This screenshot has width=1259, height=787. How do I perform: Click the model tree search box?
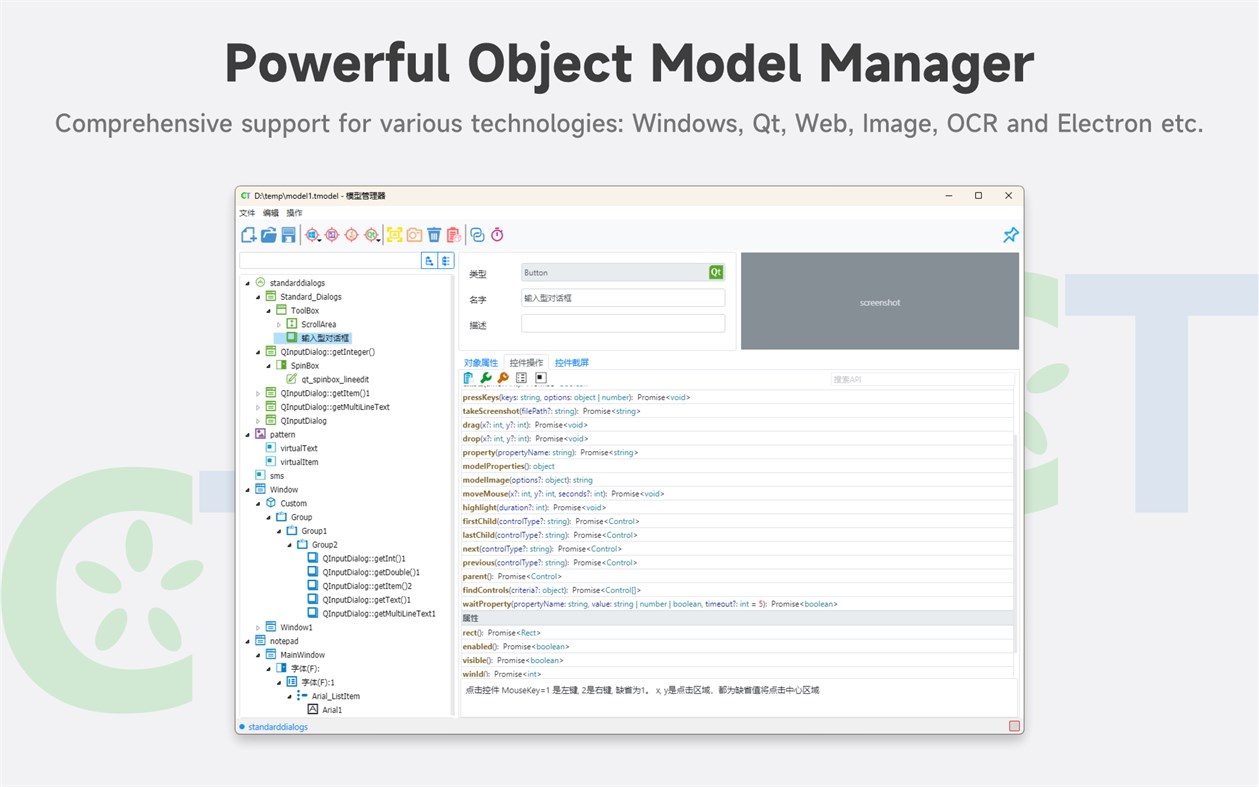pyautogui.click(x=329, y=261)
